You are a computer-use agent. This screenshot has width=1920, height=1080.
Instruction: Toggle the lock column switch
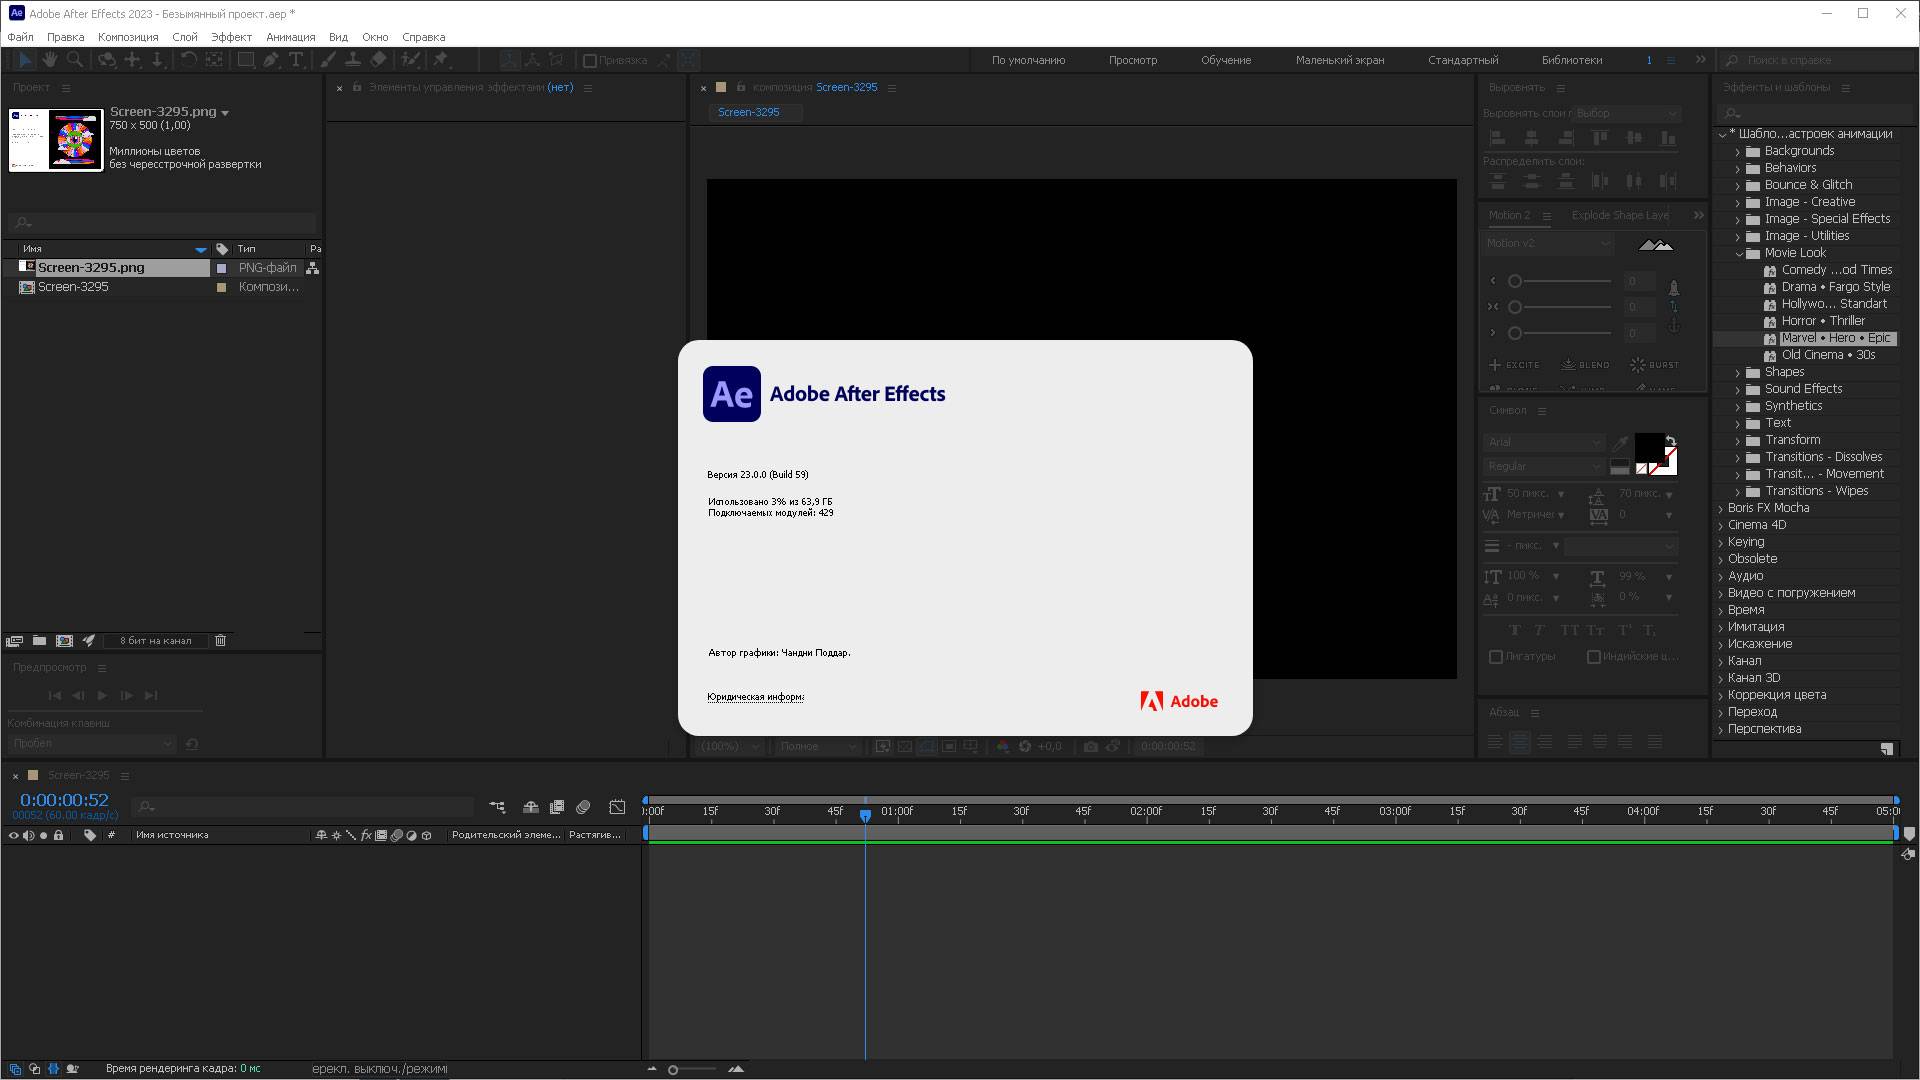(59, 835)
